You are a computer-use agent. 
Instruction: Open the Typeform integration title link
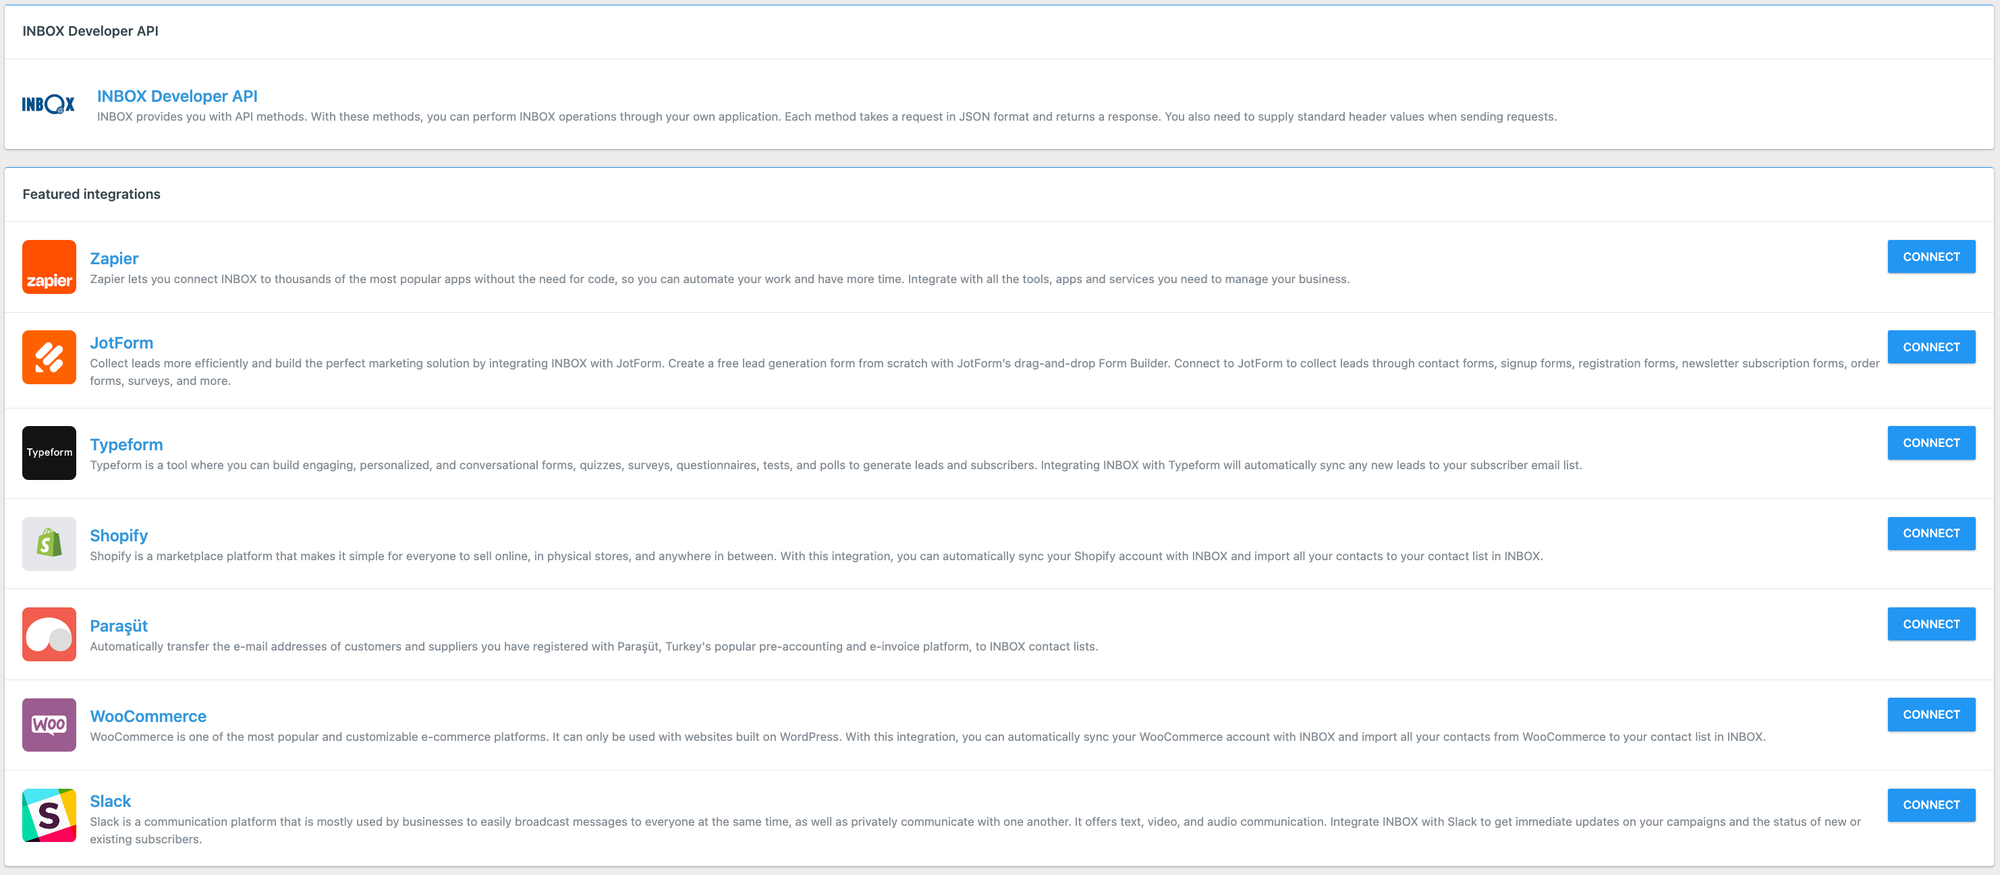[126, 444]
